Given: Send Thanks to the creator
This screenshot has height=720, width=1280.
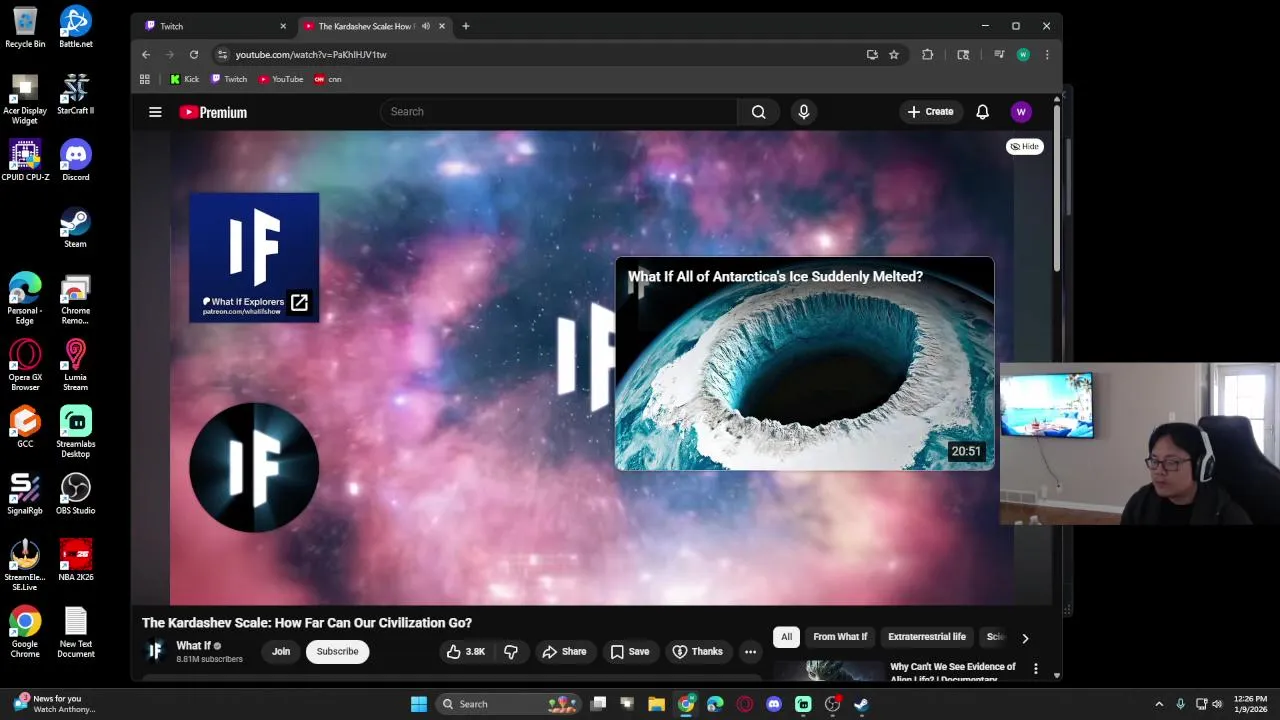Looking at the screenshot, I should 697,651.
